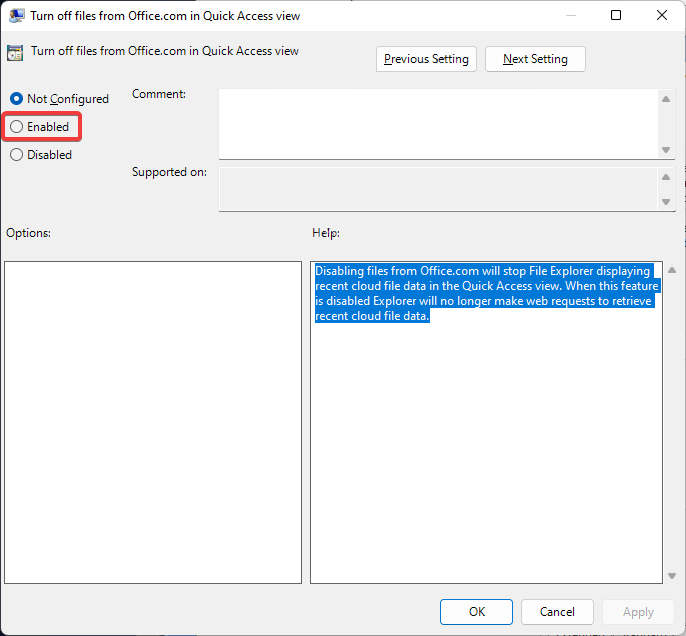
Task: Click the Comment box scroll up arrow
Action: point(666,99)
